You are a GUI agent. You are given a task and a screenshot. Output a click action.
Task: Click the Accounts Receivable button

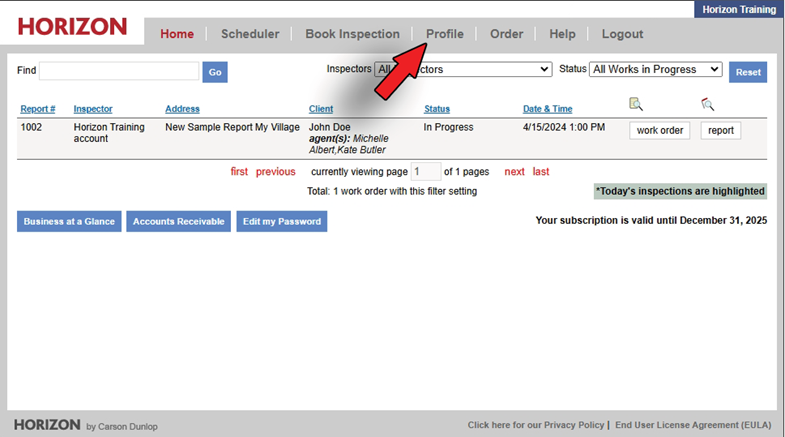(x=178, y=221)
